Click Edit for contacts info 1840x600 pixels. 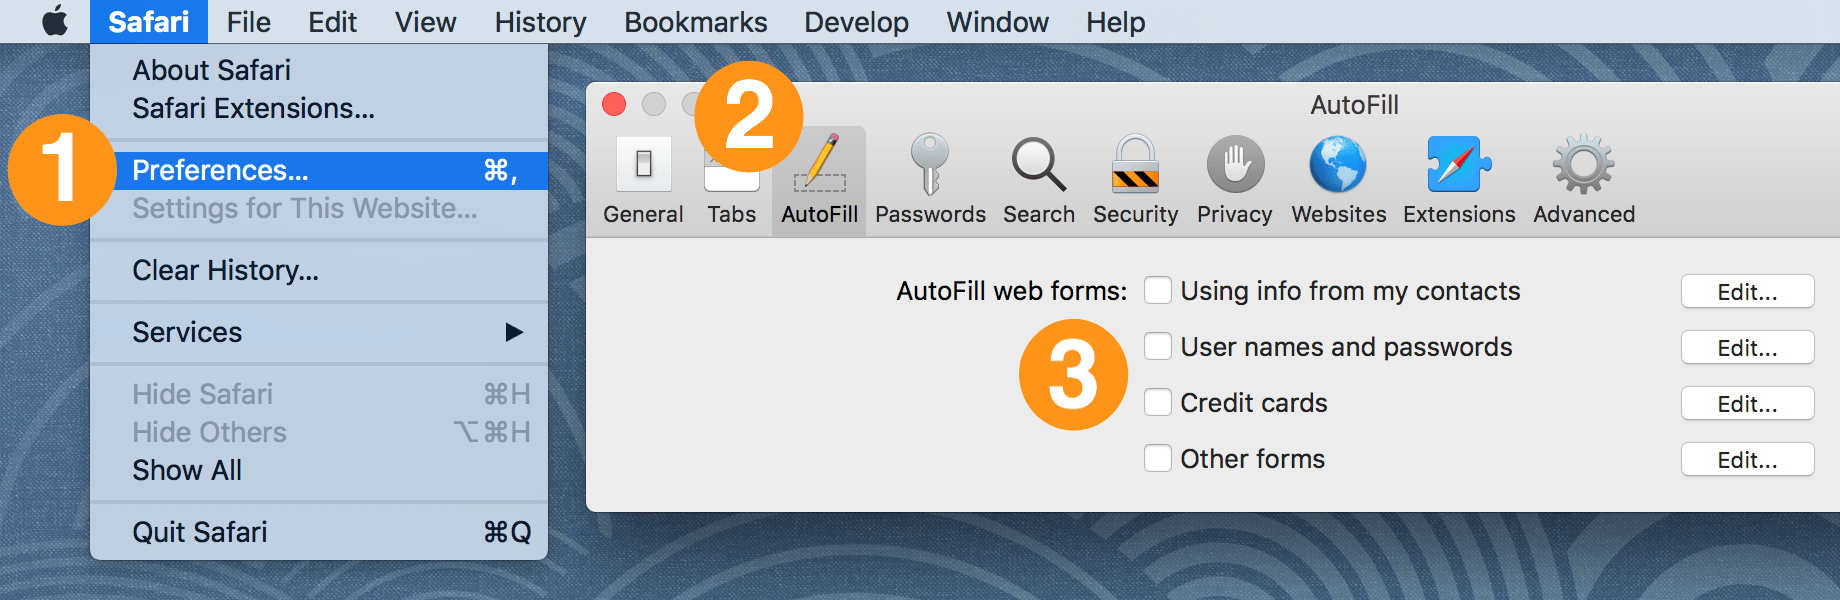(1747, 292)
